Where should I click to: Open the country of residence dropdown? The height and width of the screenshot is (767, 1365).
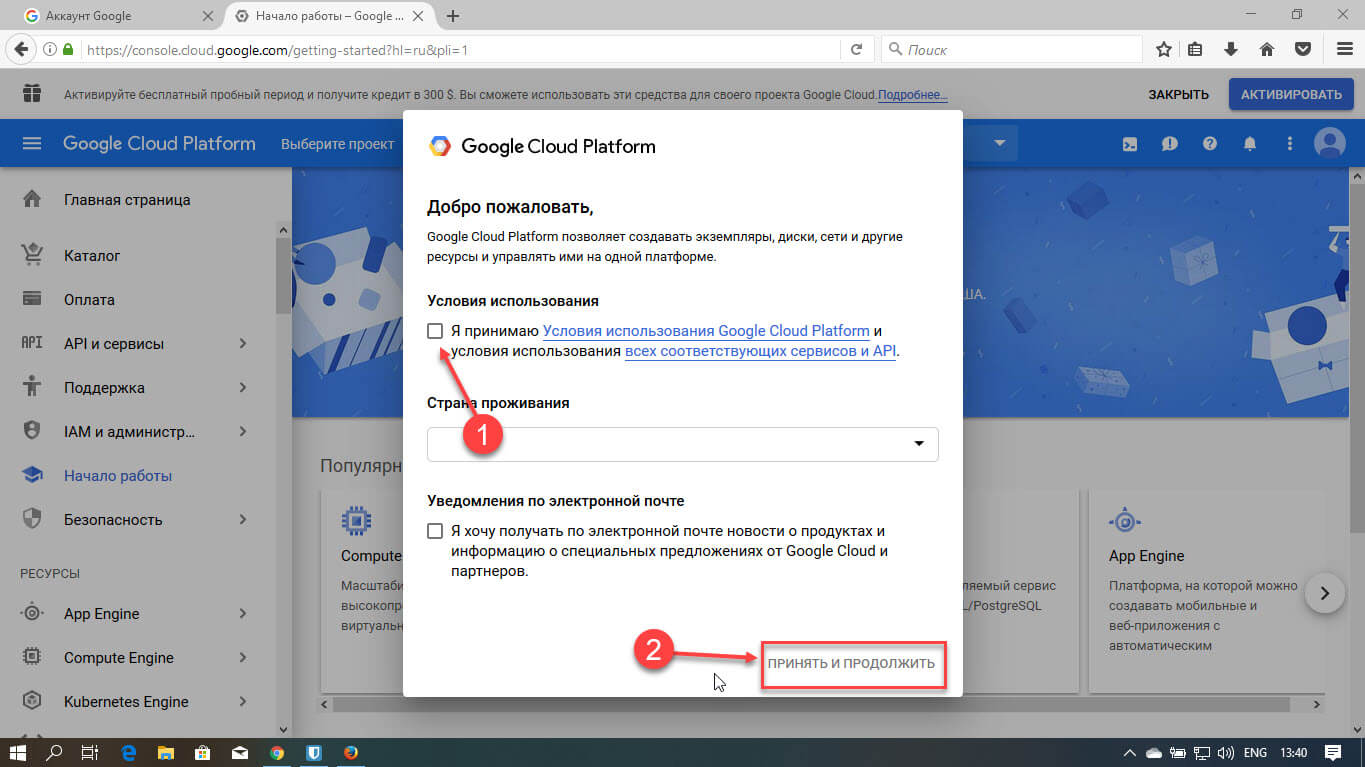click(683, 444)
